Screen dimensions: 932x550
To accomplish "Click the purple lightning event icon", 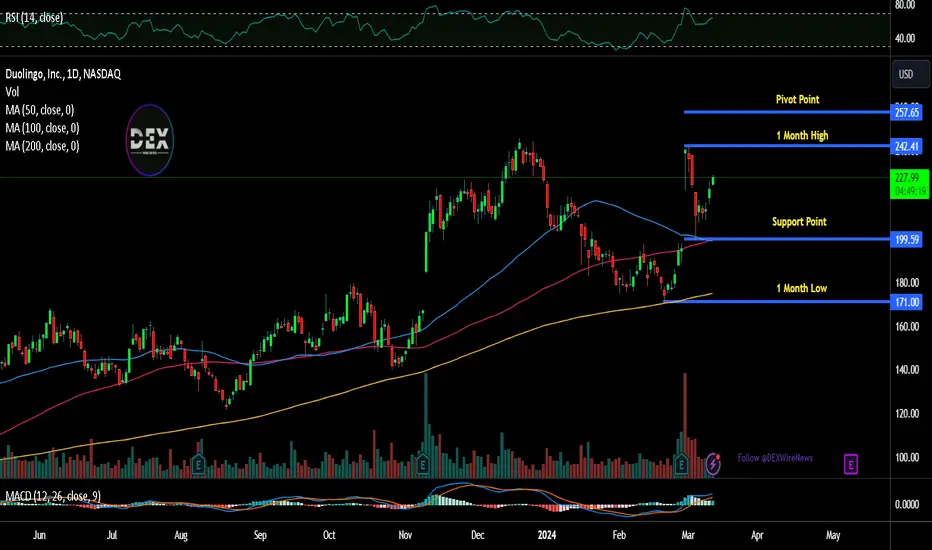I will point(713,463).
